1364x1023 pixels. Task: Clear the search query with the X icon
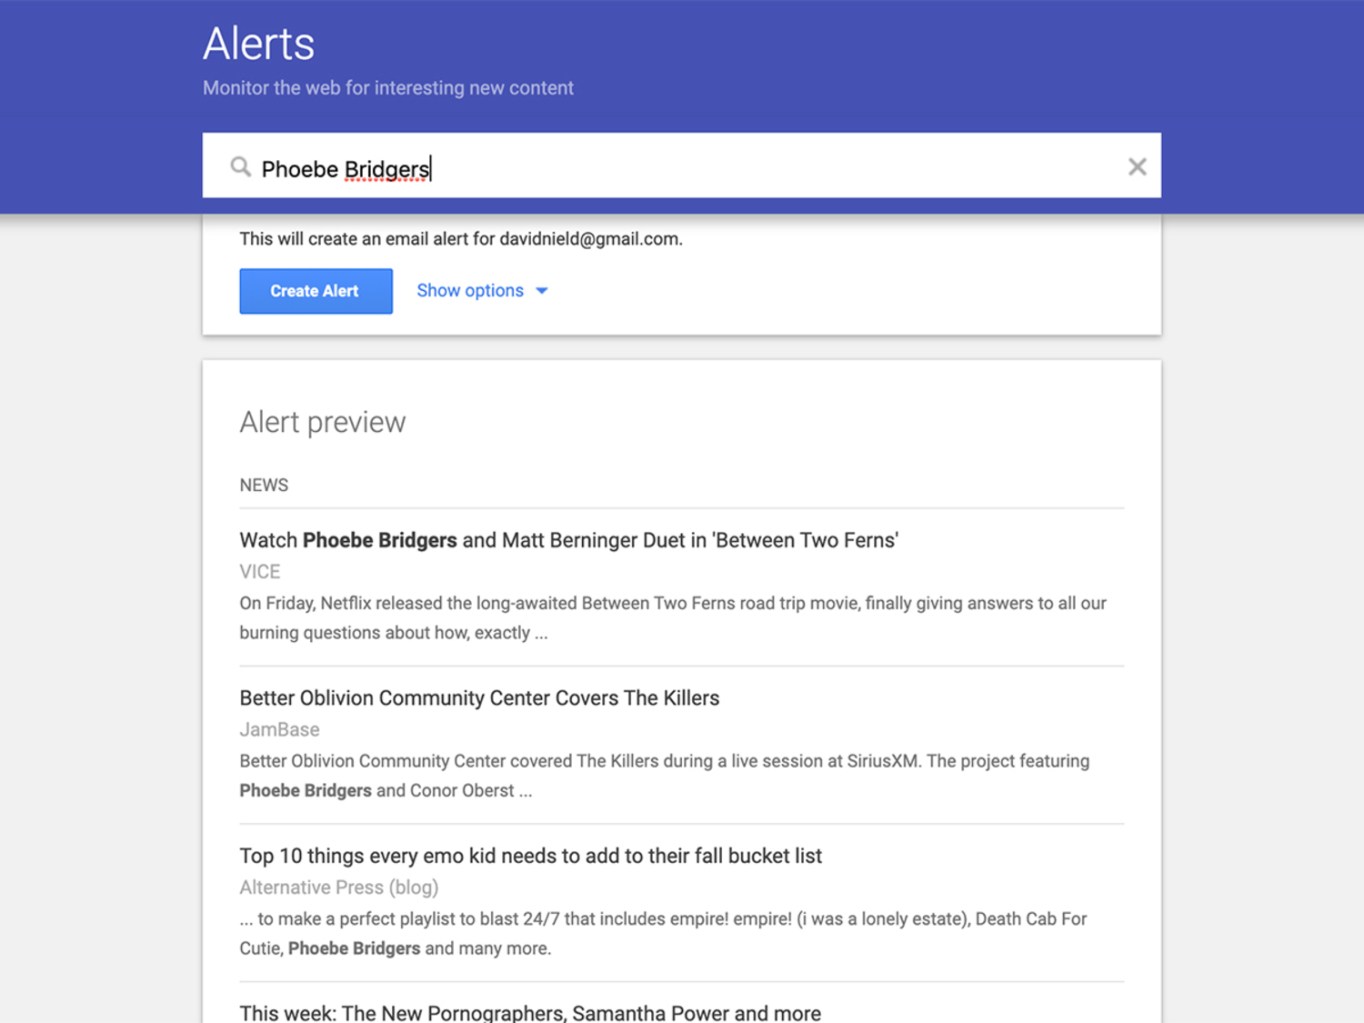click(1137, 166)
